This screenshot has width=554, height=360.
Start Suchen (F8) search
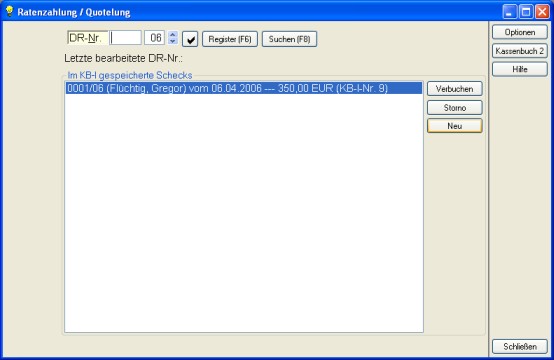point(289,39)
